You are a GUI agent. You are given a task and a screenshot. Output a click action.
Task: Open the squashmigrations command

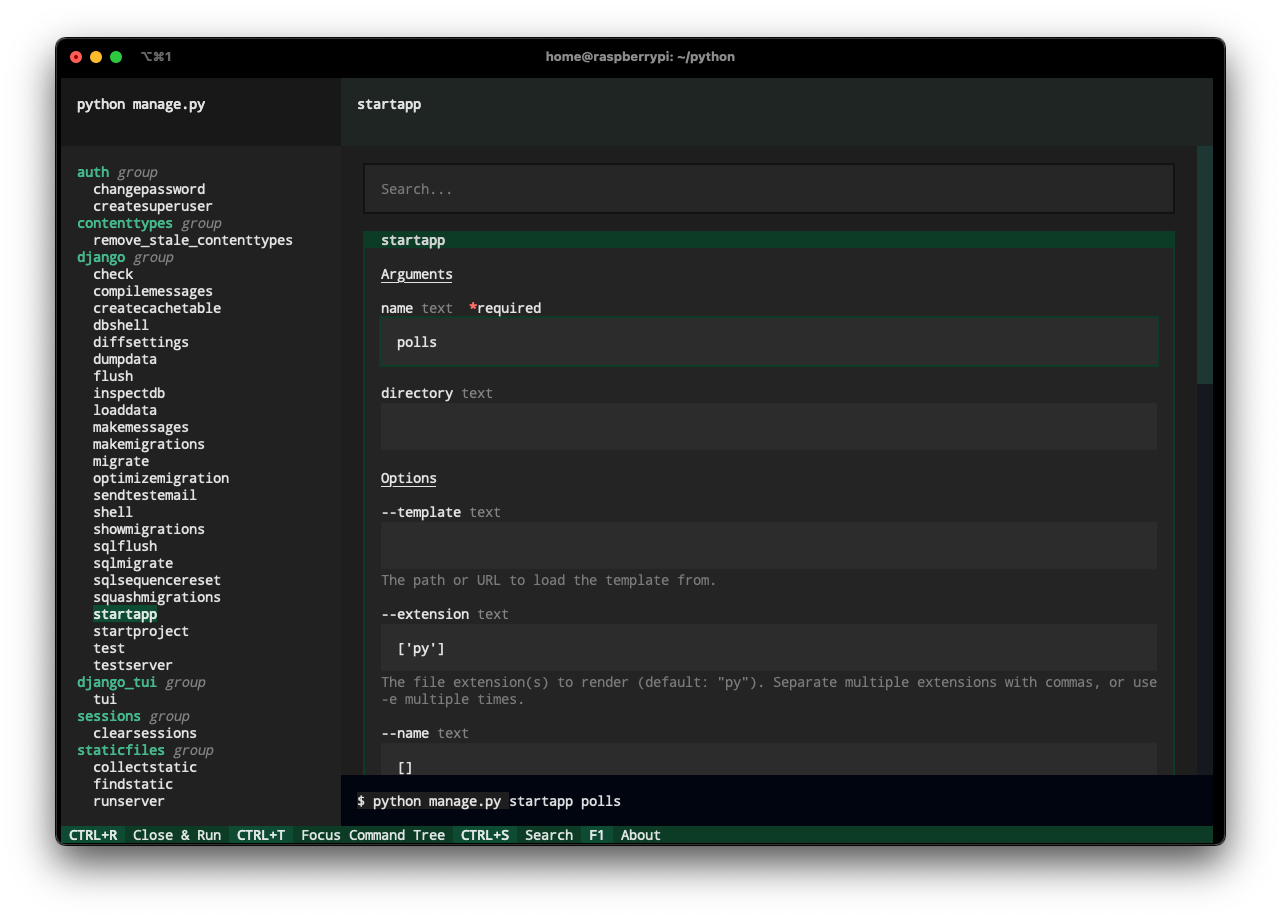click(x=157, y=597)
